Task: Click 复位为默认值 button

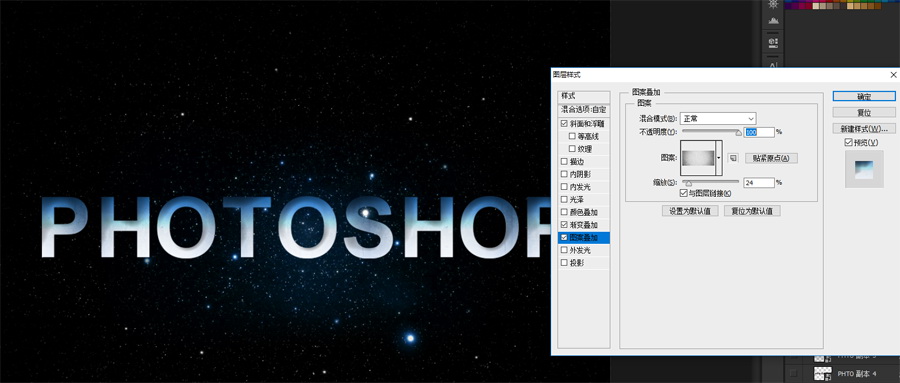Action: (752, 211)
